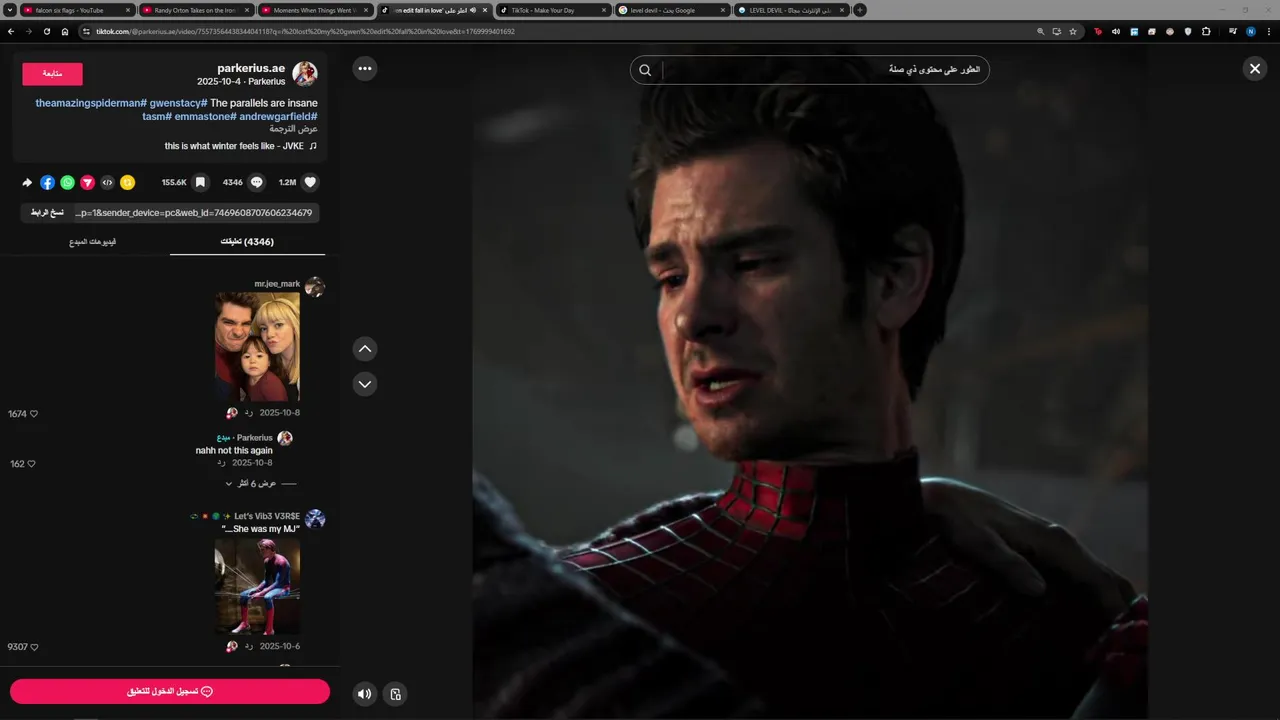
Task: Click the browser back arrow
Action: point(11,31)
